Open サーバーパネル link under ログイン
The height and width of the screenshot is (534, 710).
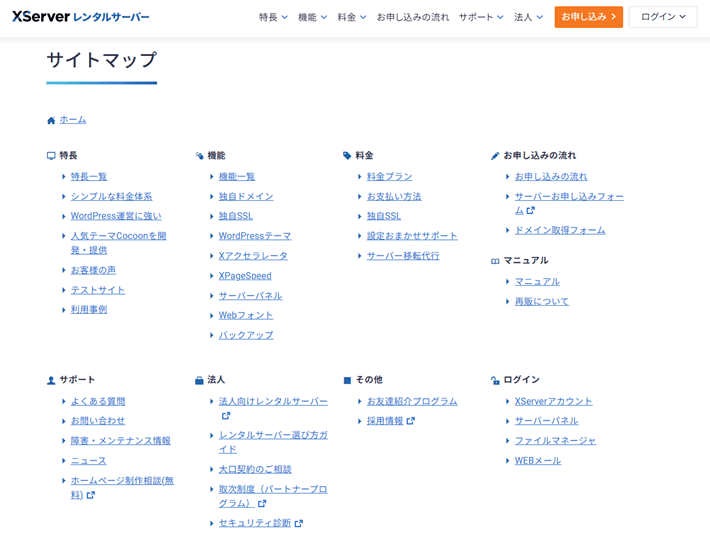[x=547, y=421]
